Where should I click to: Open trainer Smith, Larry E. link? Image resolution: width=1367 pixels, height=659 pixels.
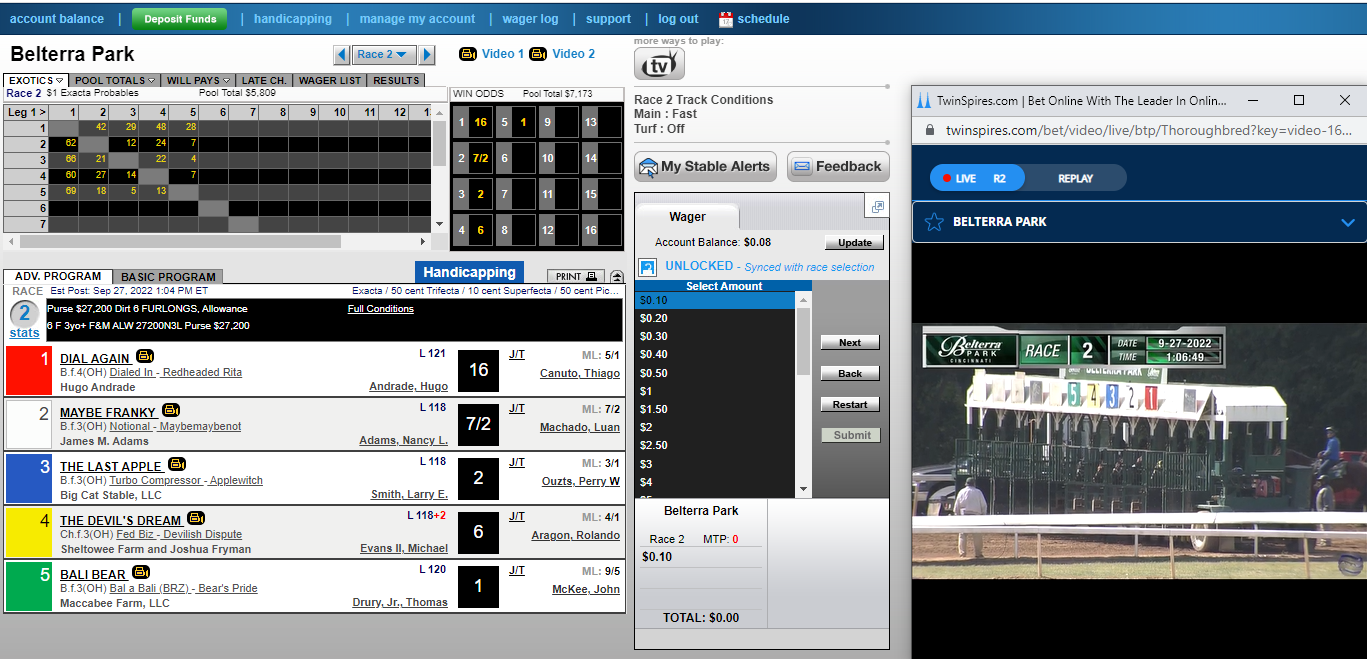click(409, 494)
